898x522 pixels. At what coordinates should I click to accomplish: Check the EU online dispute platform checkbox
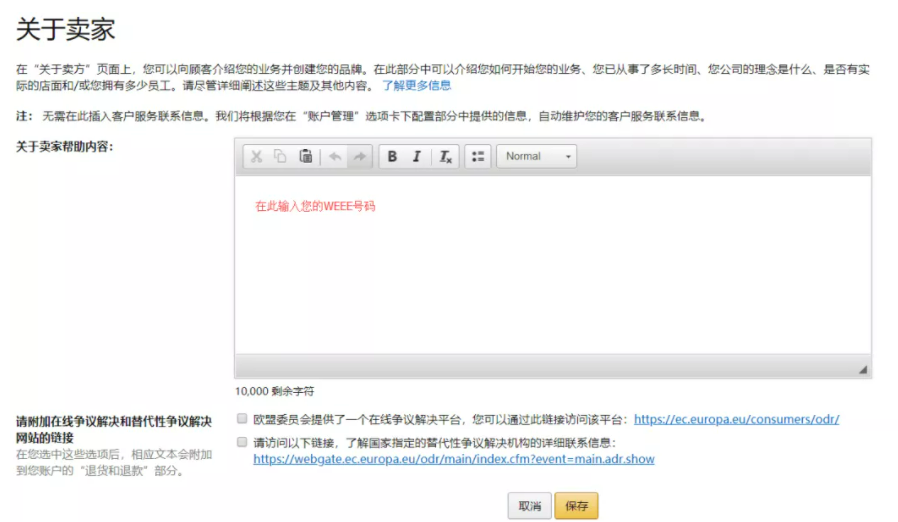242,419
